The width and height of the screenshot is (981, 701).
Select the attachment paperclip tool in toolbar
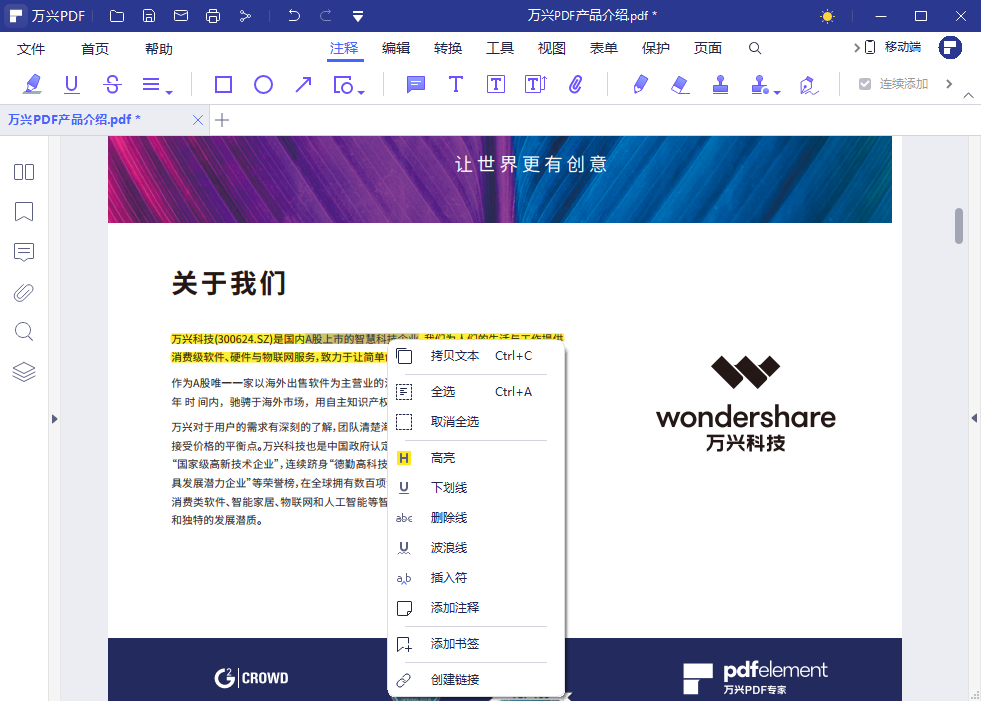point(575,85)
